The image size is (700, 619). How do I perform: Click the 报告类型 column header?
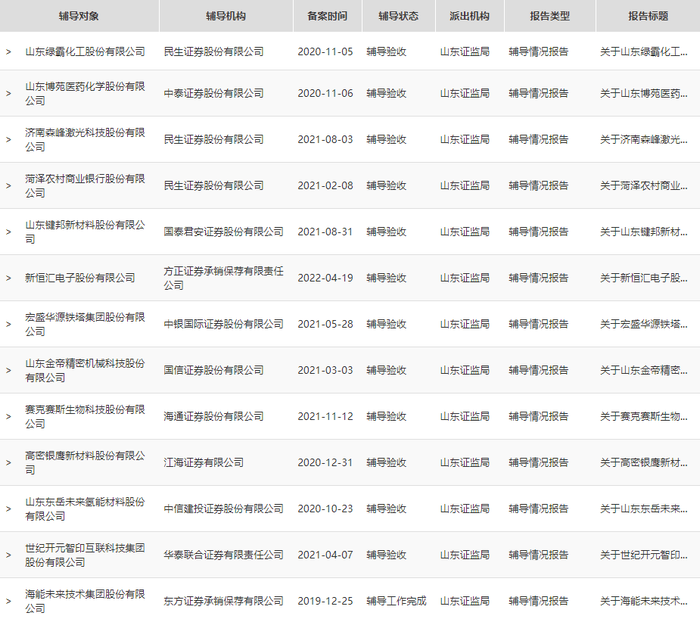(550, 16)
